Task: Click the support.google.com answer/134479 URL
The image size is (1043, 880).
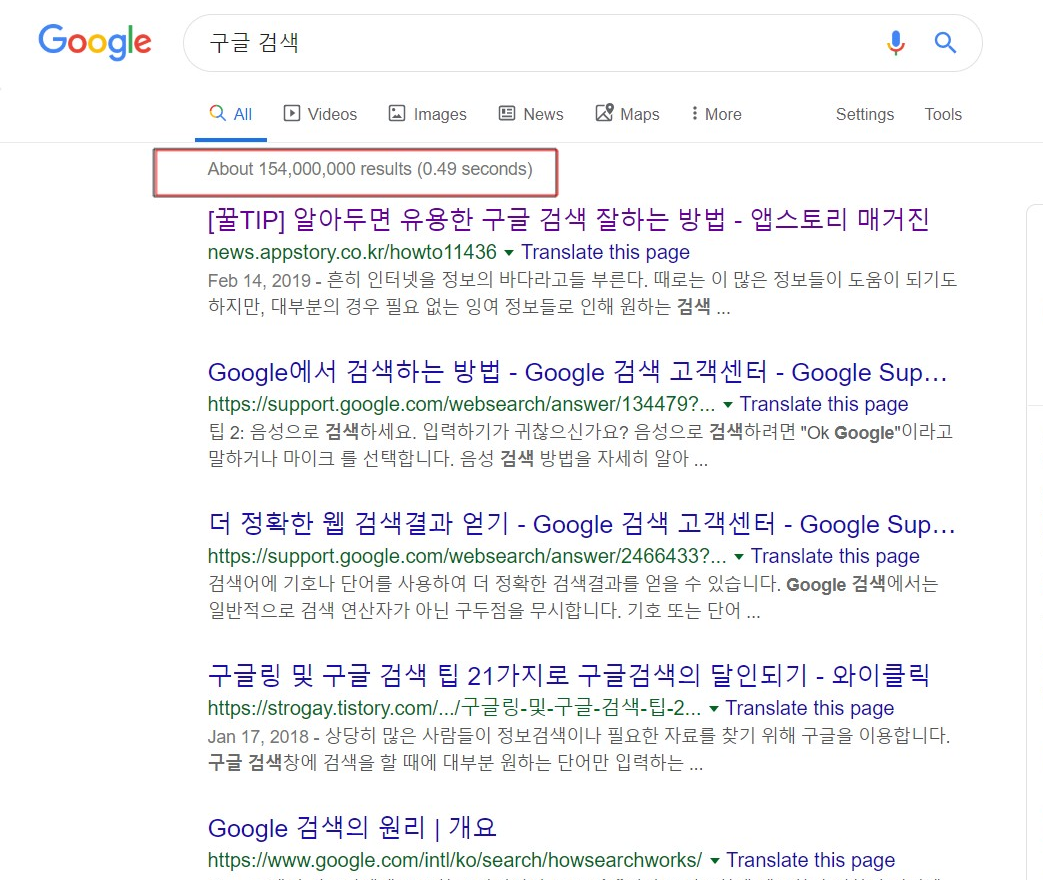Action: click(x=462, y=404)
